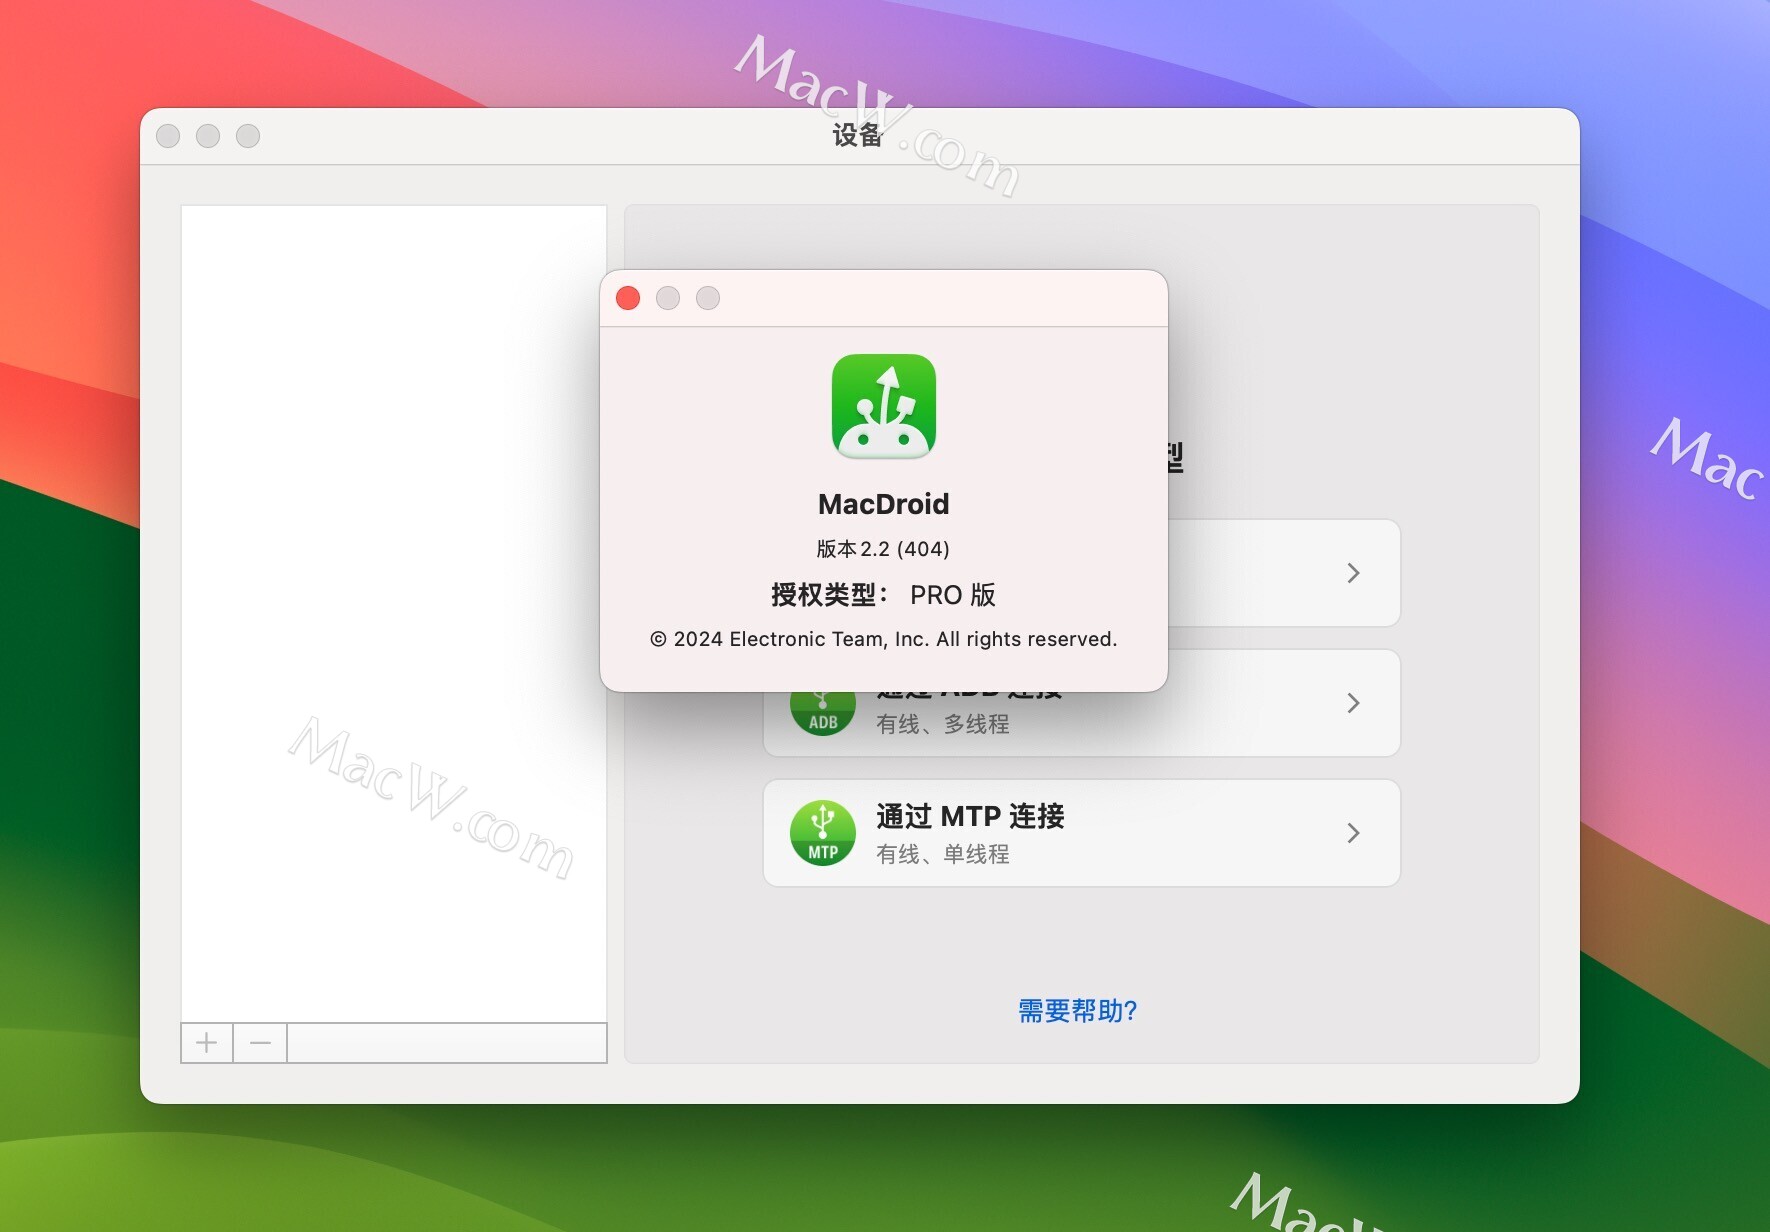Image resolution: width=1770 pixels, height=1232 pixels.
Task: Select the green ADB connection icon
Action: pyautogui.click(x=822, y=703)
